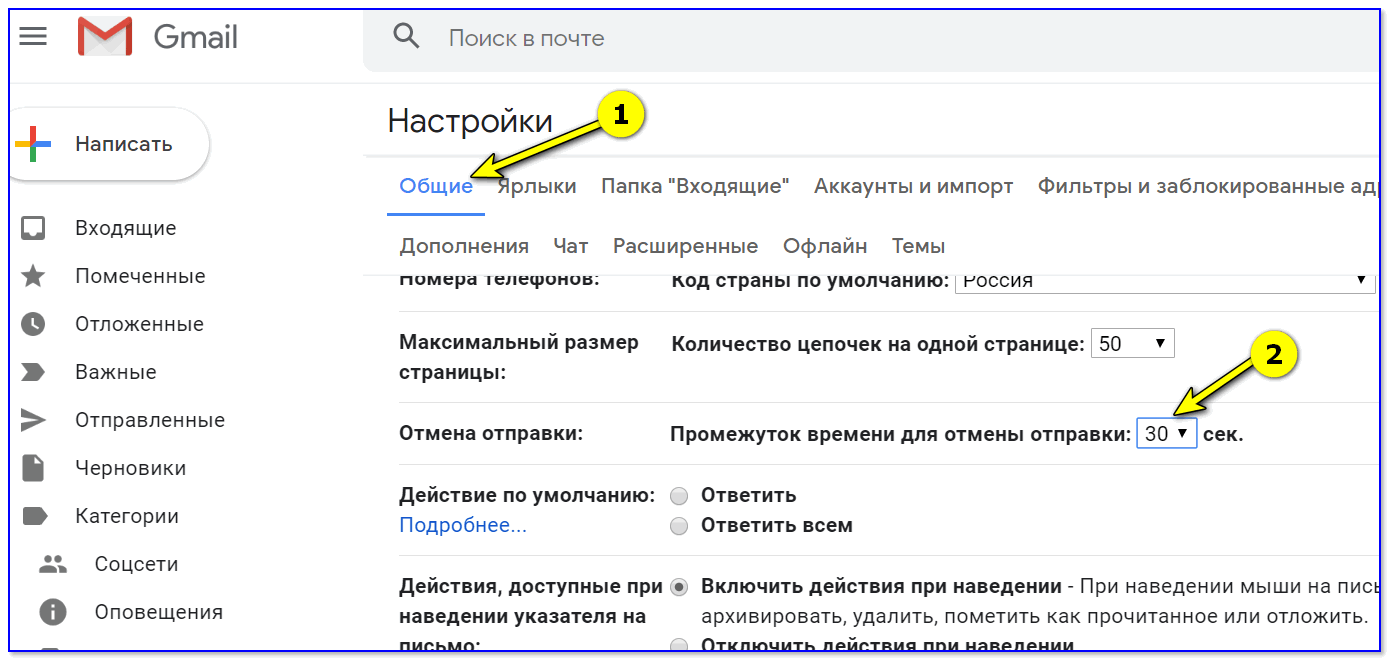Image resolution: width=1389 pixels, height=660 pixels.
Task: Choose Включить действия при наведении option
Action: point(680,587)
